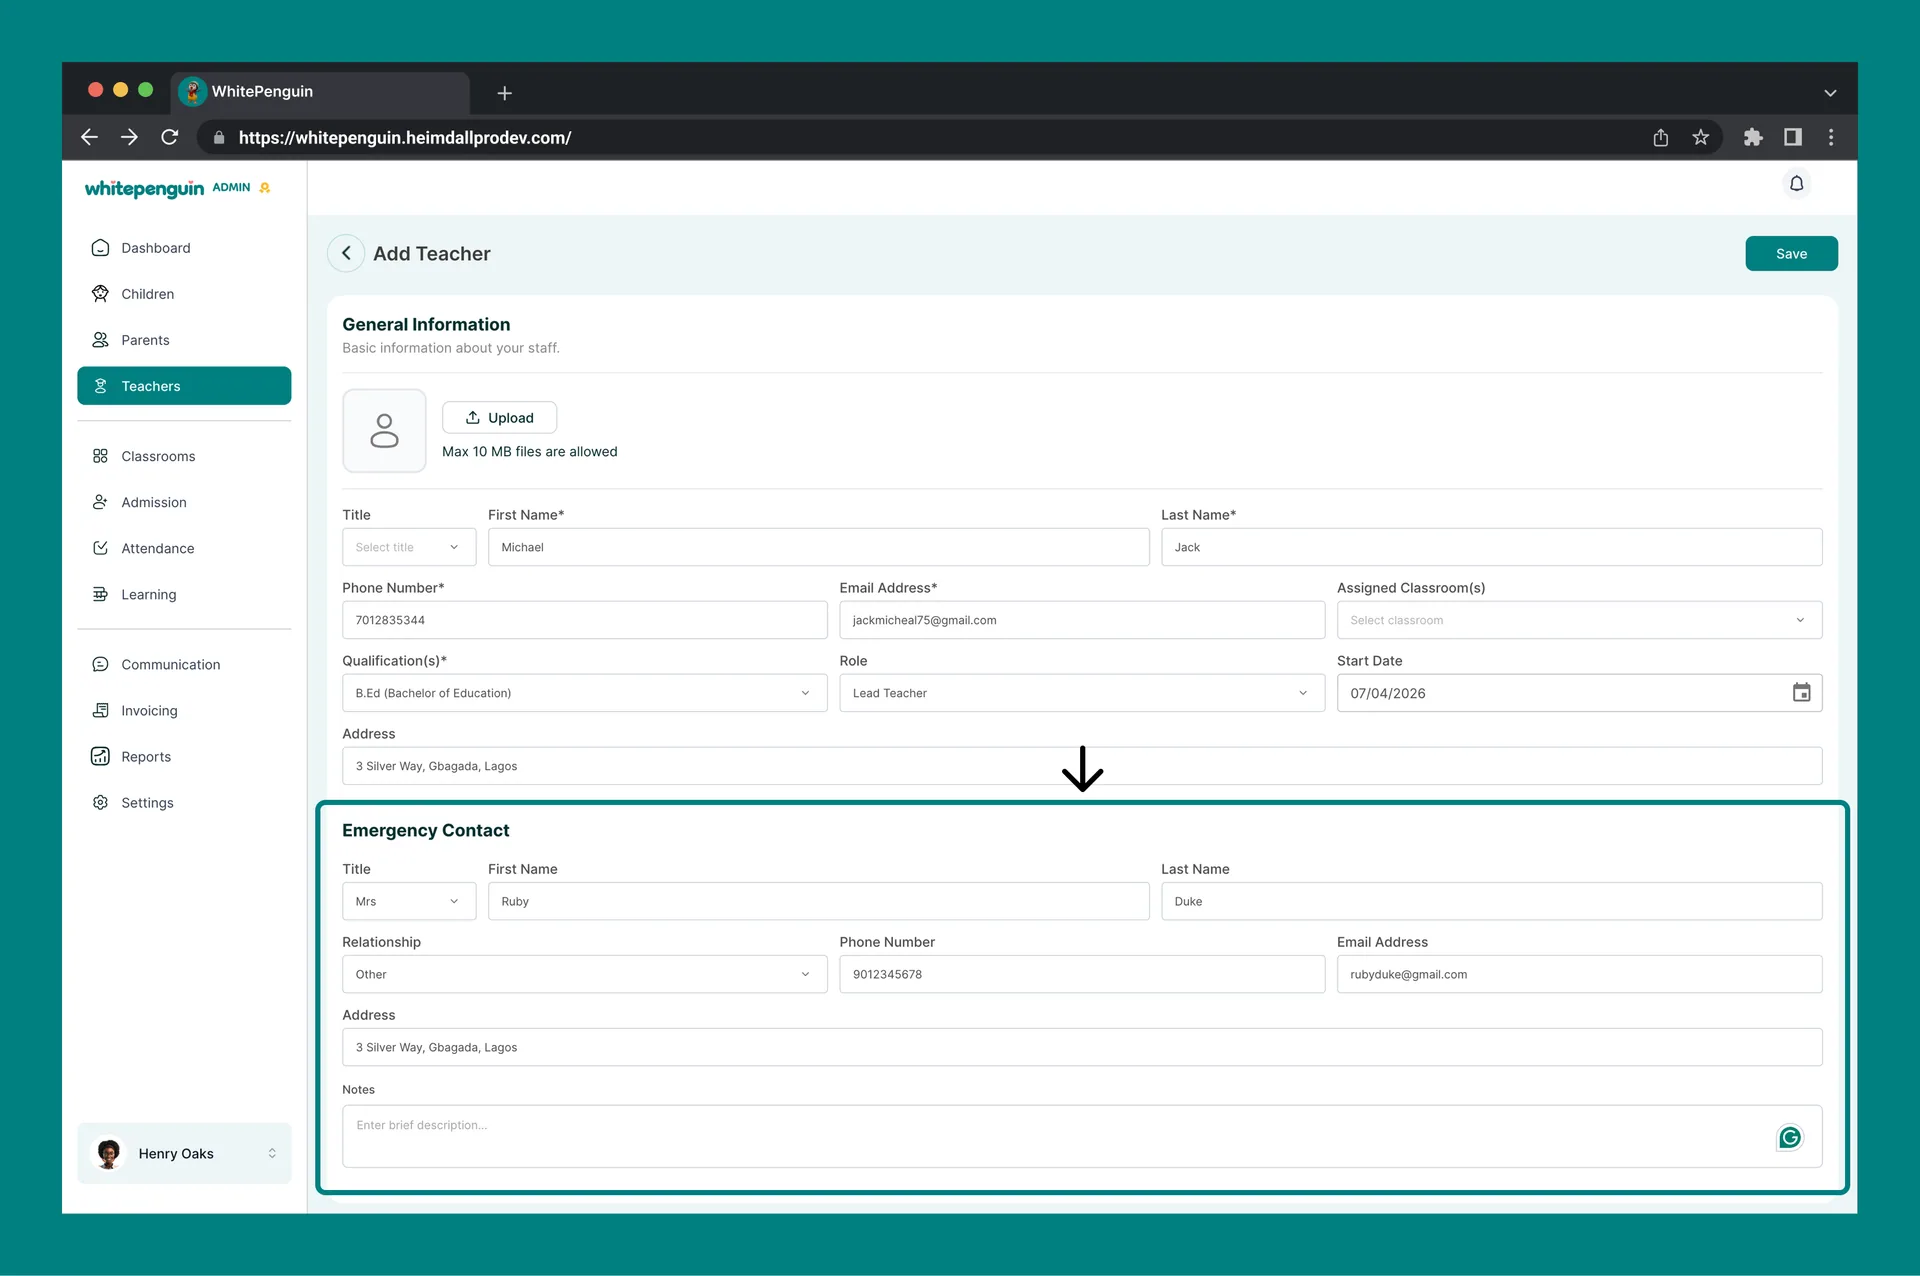Screen dimensions: 1920x1276
Task: Click the Parents sidebar icon
Action: (100, 340)
